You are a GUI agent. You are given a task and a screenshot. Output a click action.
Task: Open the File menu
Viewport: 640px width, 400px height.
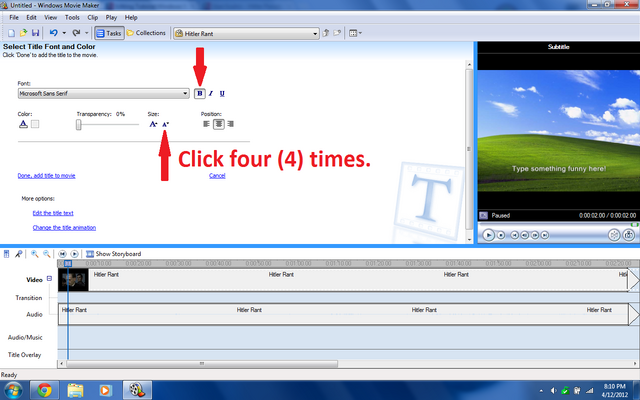point(14,18)
